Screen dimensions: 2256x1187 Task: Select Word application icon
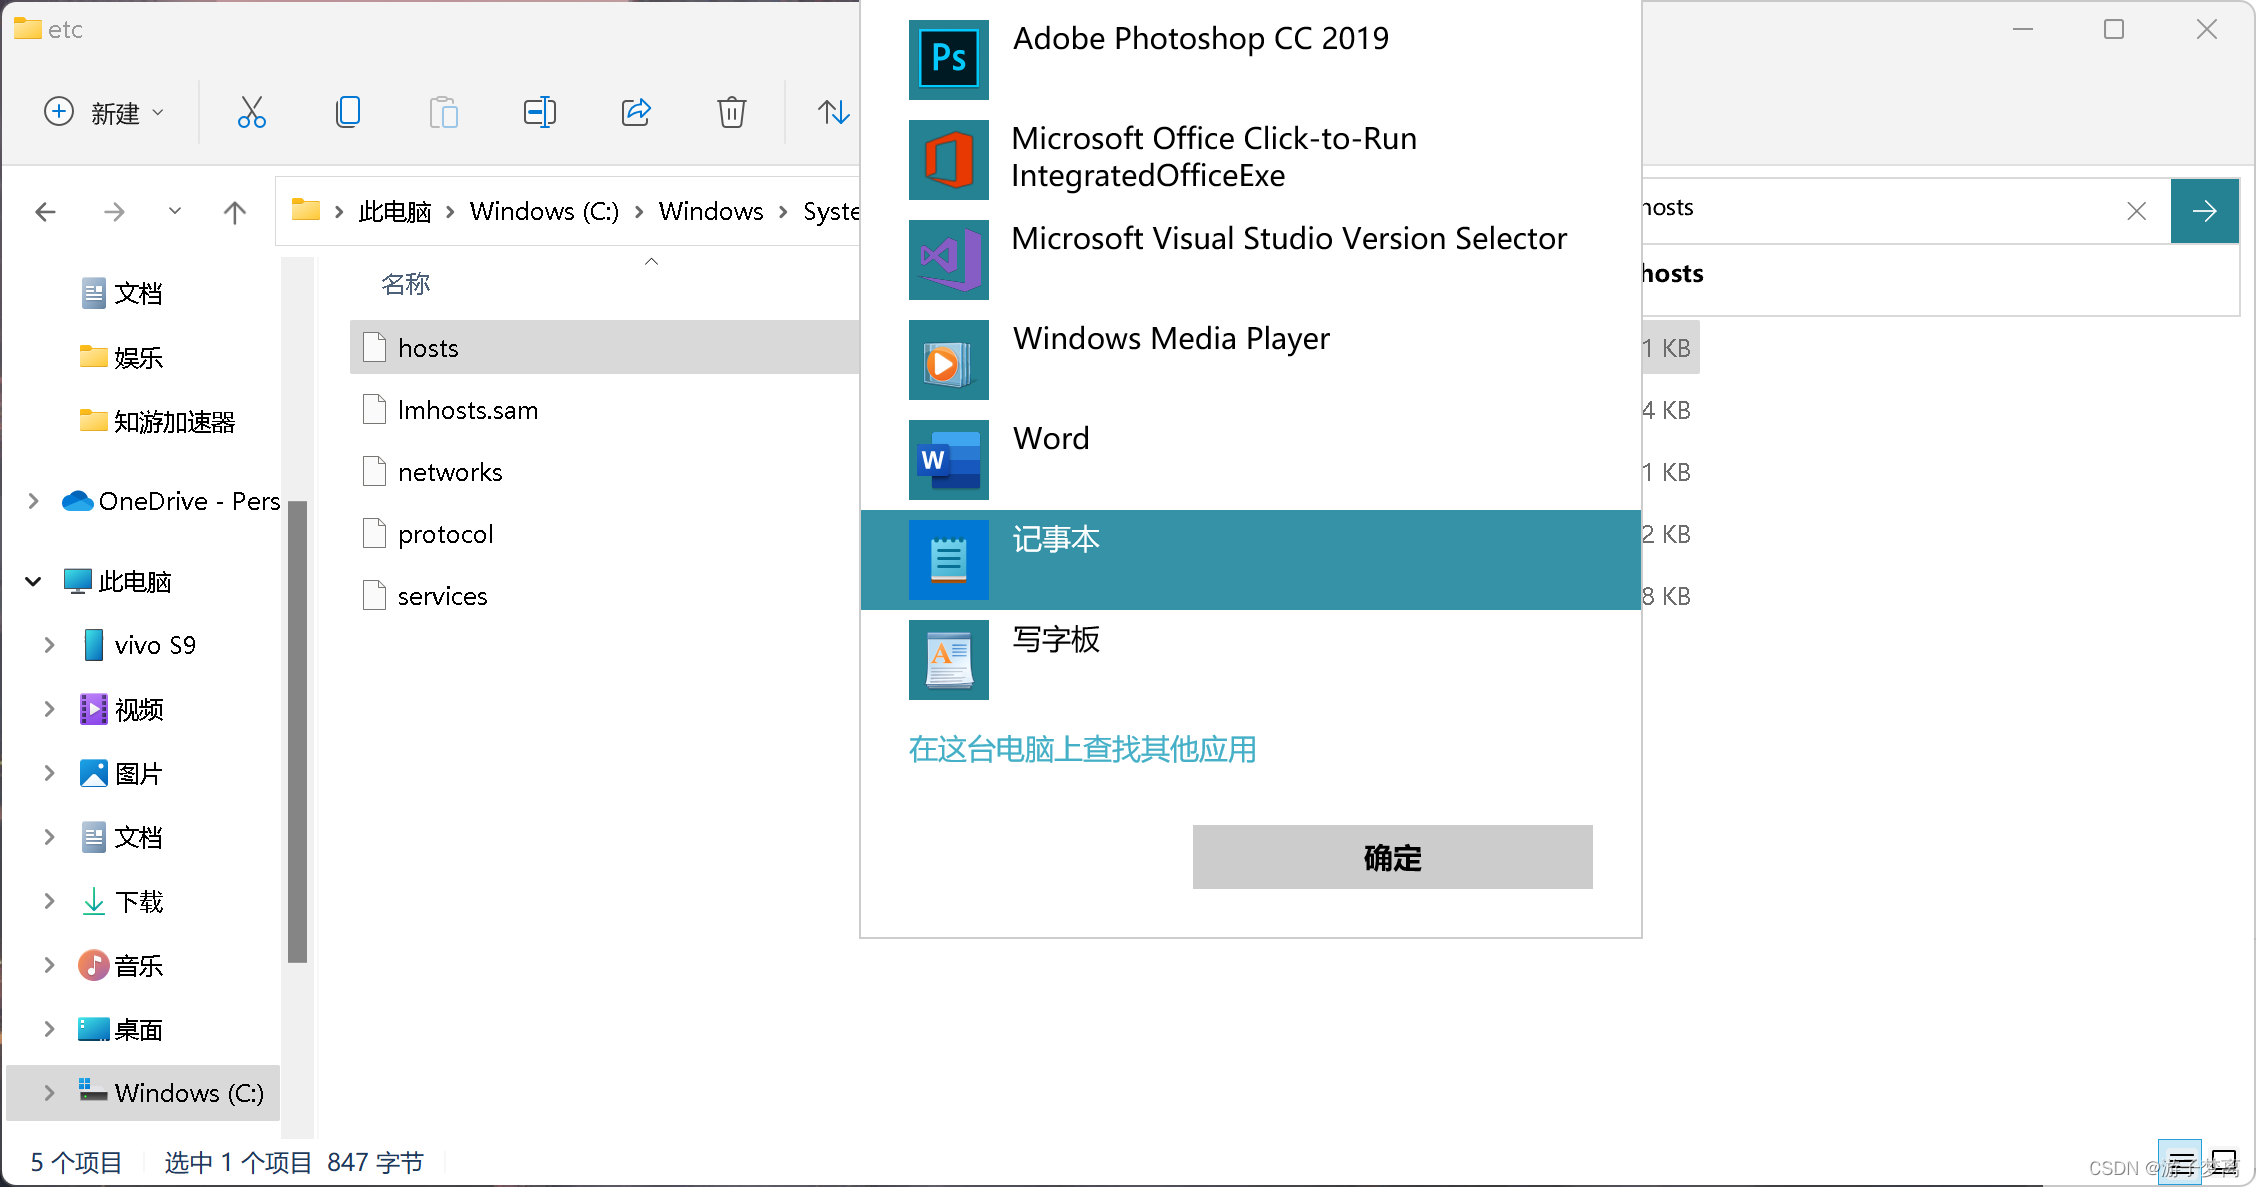tap(949, 459)
